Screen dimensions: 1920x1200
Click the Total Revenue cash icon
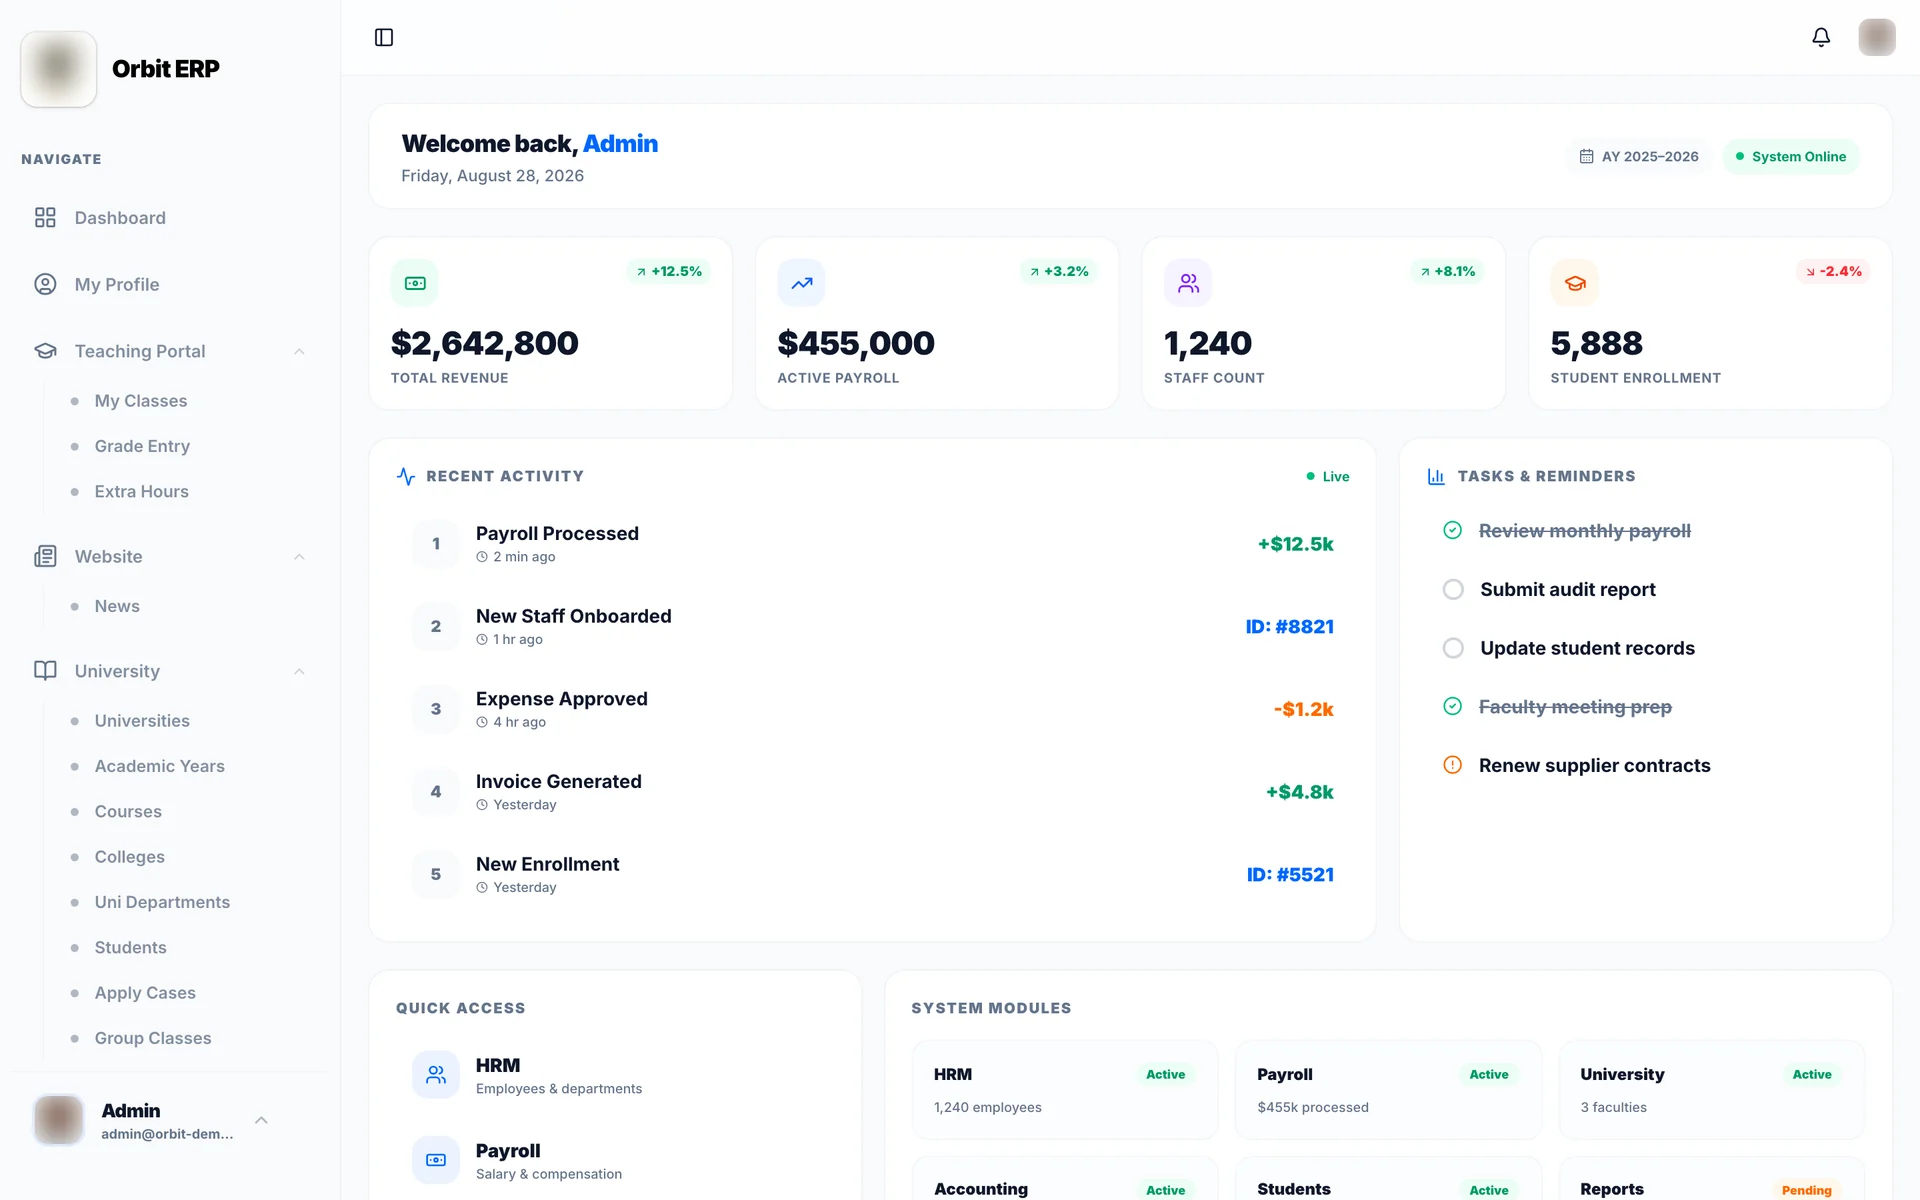(415, 283)
